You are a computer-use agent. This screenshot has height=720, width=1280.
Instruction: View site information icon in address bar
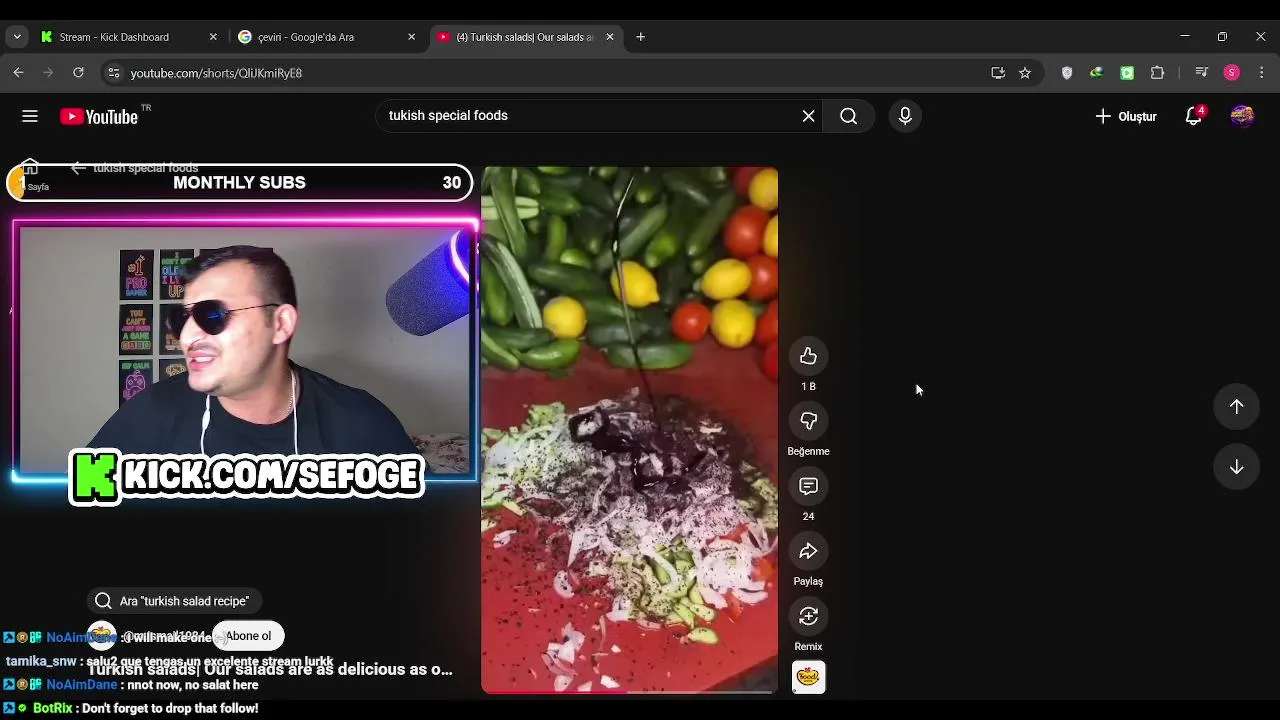(x=114, y=73)
